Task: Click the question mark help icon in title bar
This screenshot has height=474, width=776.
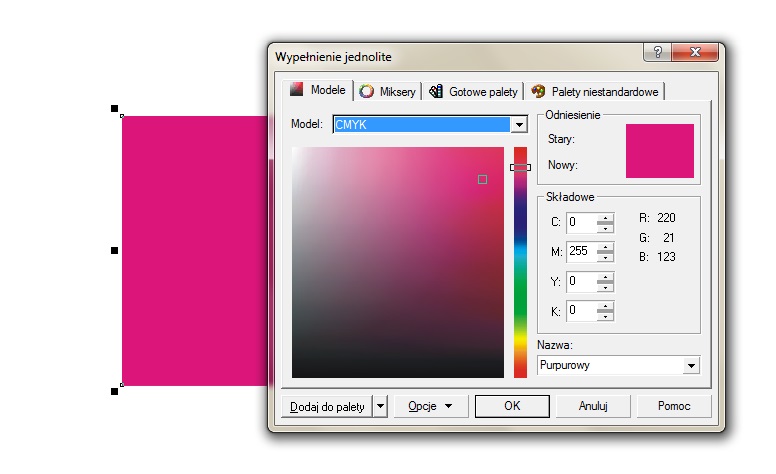Action: click(x=658, y=53)
